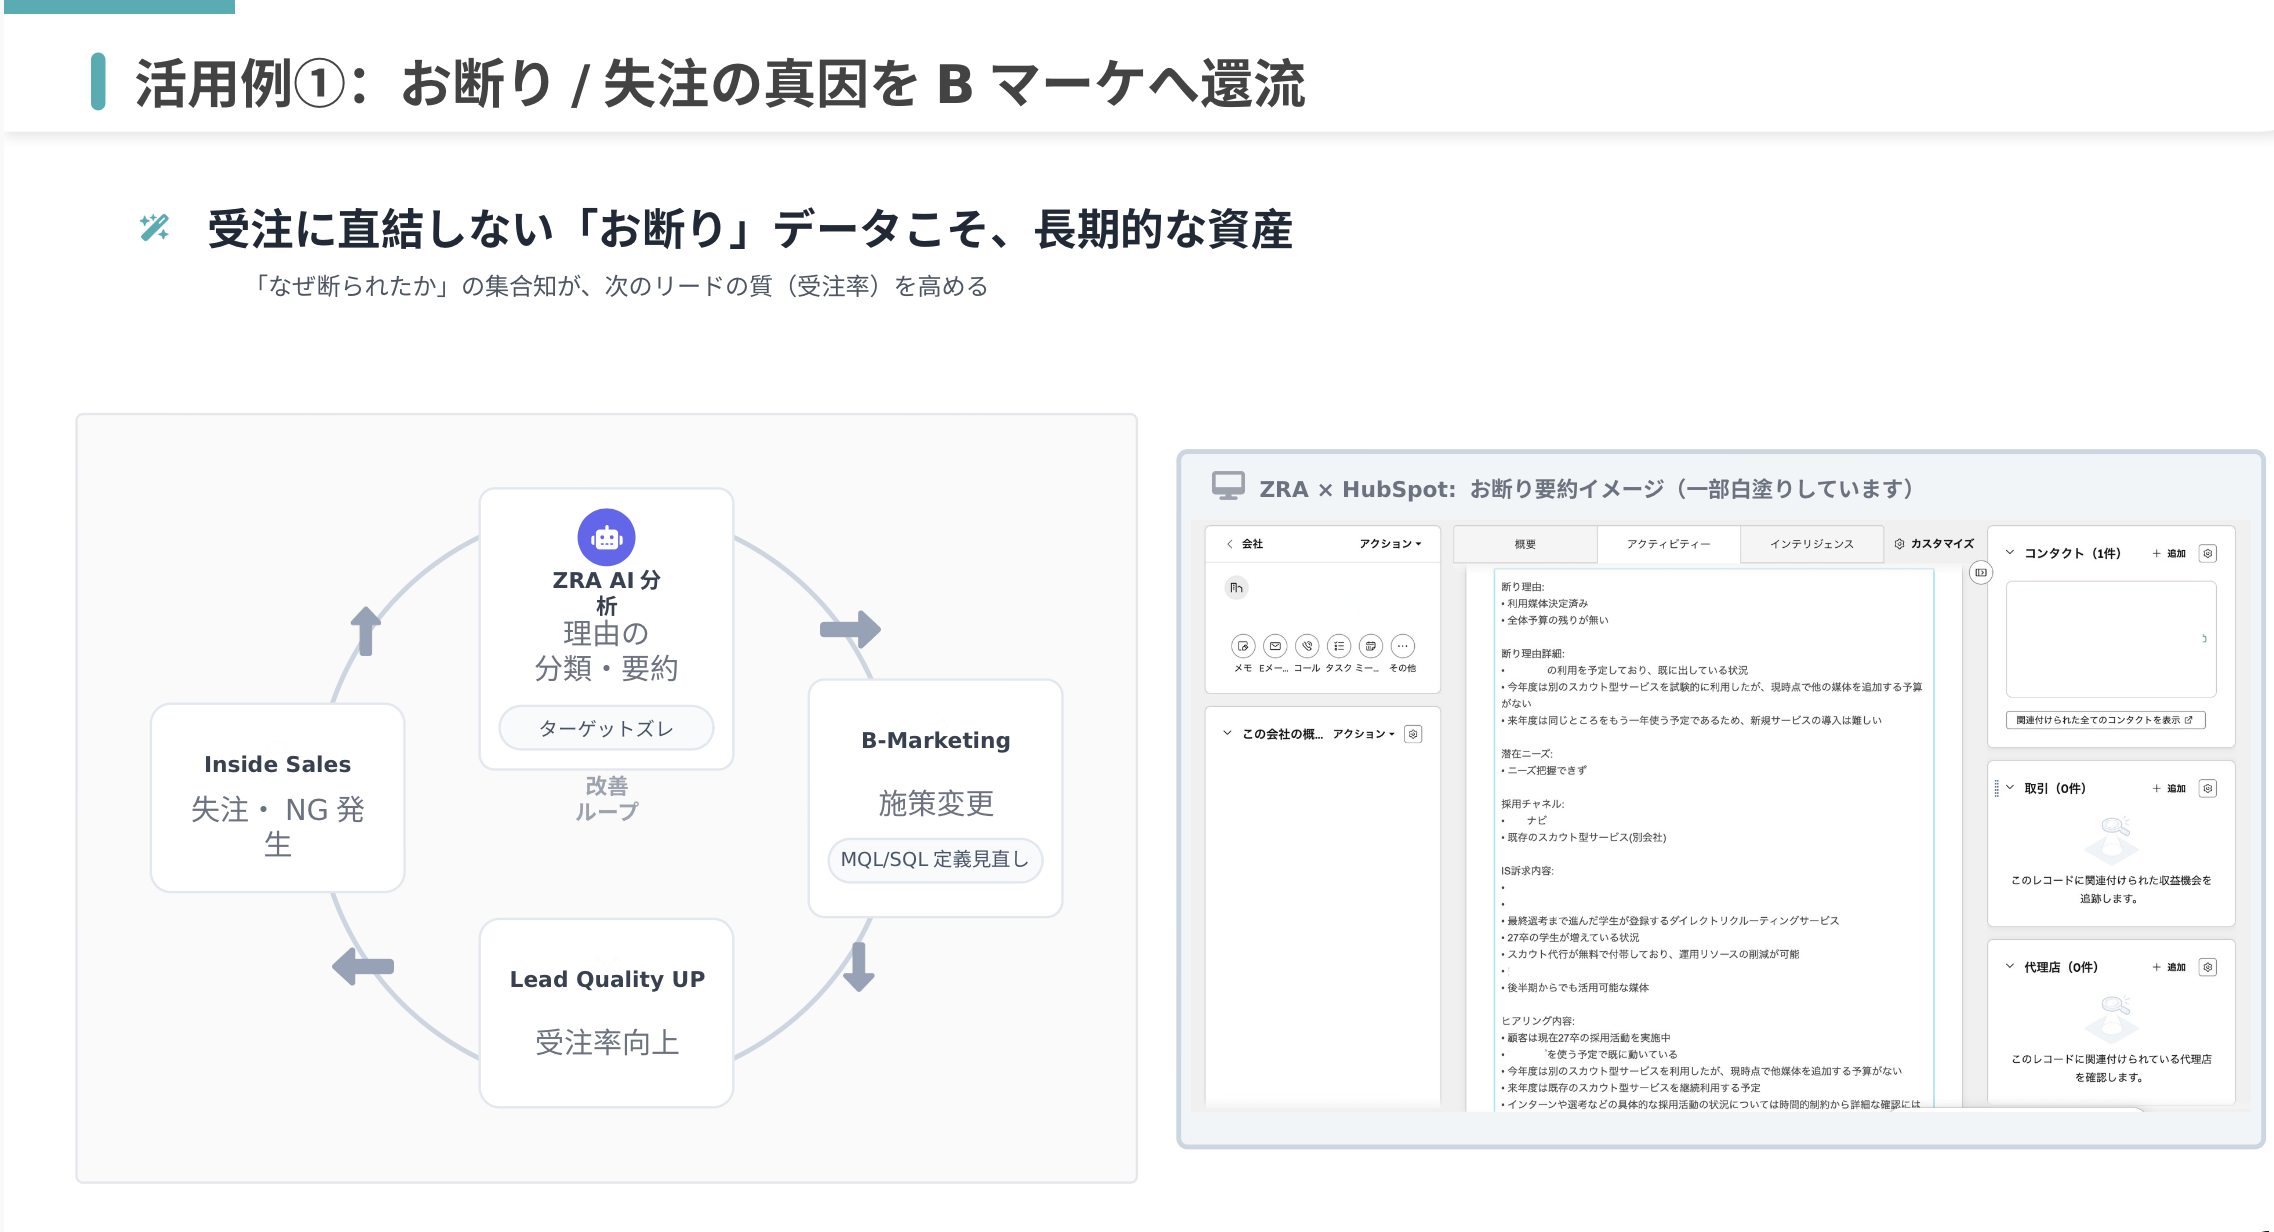2274x1232 pixels.
Task: Switch to the 概要 tab
Action: click(x=1524, y=544)
